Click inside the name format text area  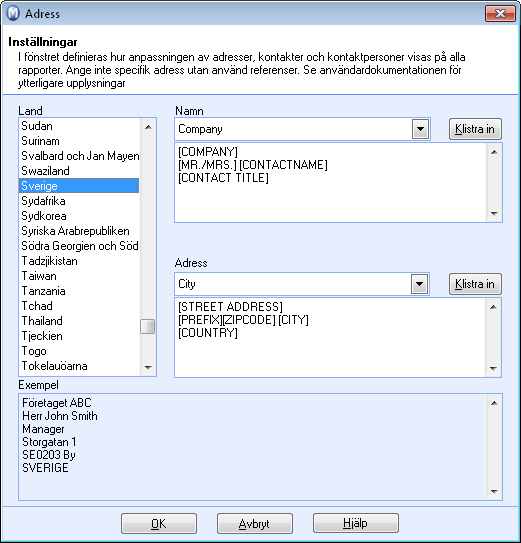pyautogui.click(x=330, y=182)
